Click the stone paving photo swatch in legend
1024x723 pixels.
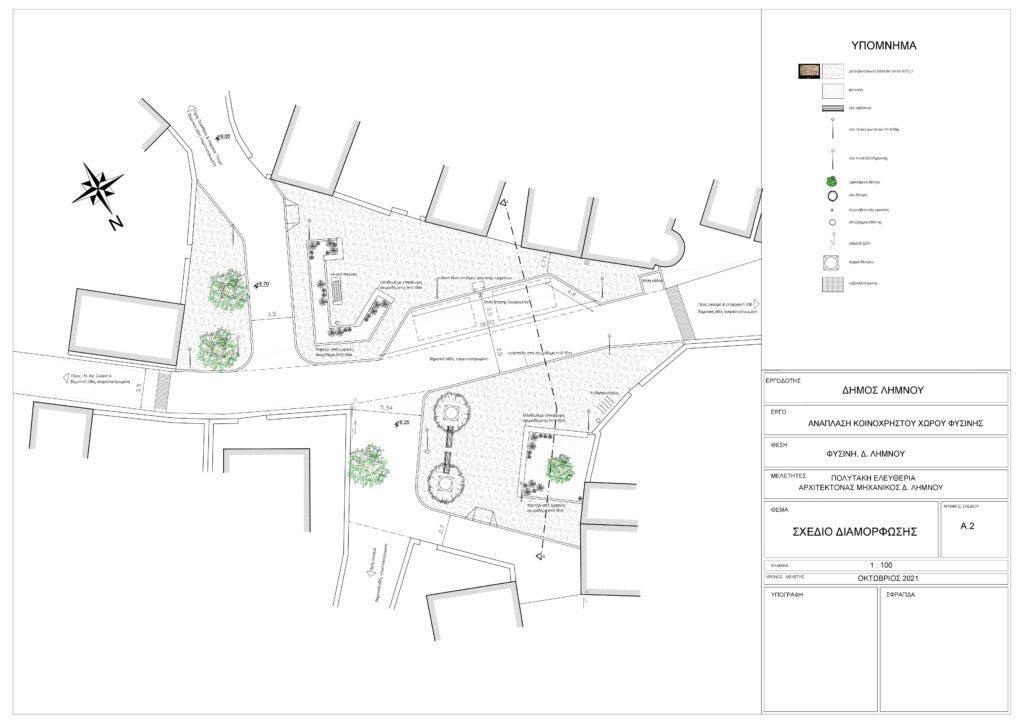[809, 71]
